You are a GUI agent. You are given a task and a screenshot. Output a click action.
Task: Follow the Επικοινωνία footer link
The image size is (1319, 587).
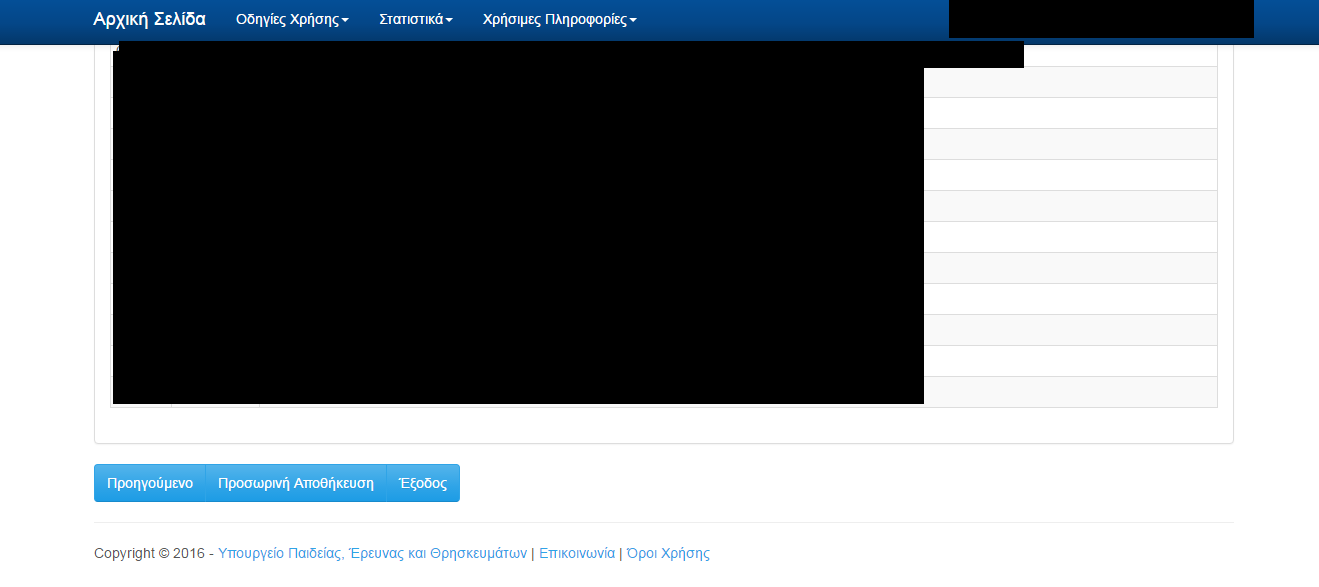pos(577,553)
